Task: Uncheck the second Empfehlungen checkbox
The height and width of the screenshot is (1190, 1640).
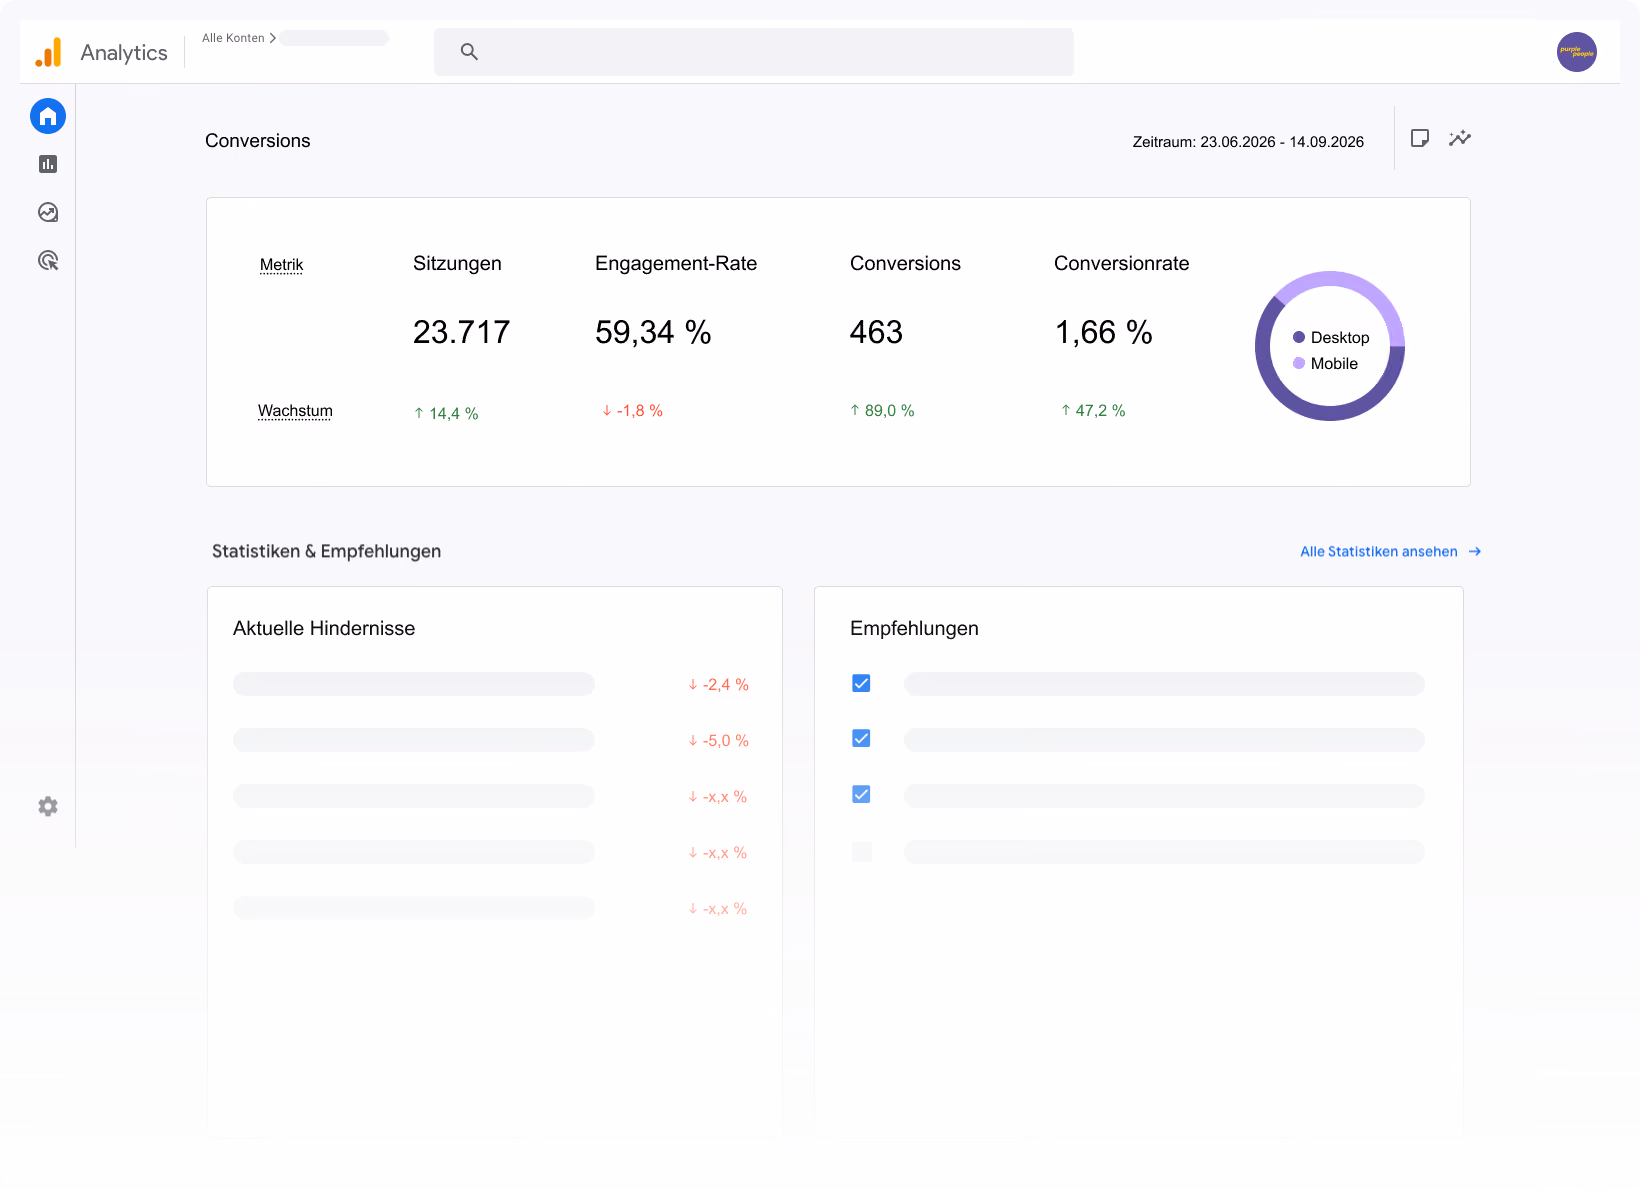Action: point(861,738)
